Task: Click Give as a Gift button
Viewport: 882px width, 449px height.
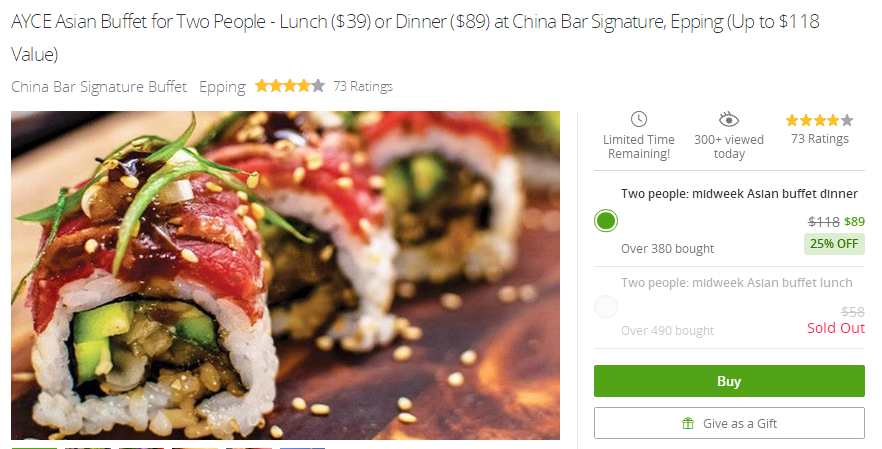Action: point(729,423)
